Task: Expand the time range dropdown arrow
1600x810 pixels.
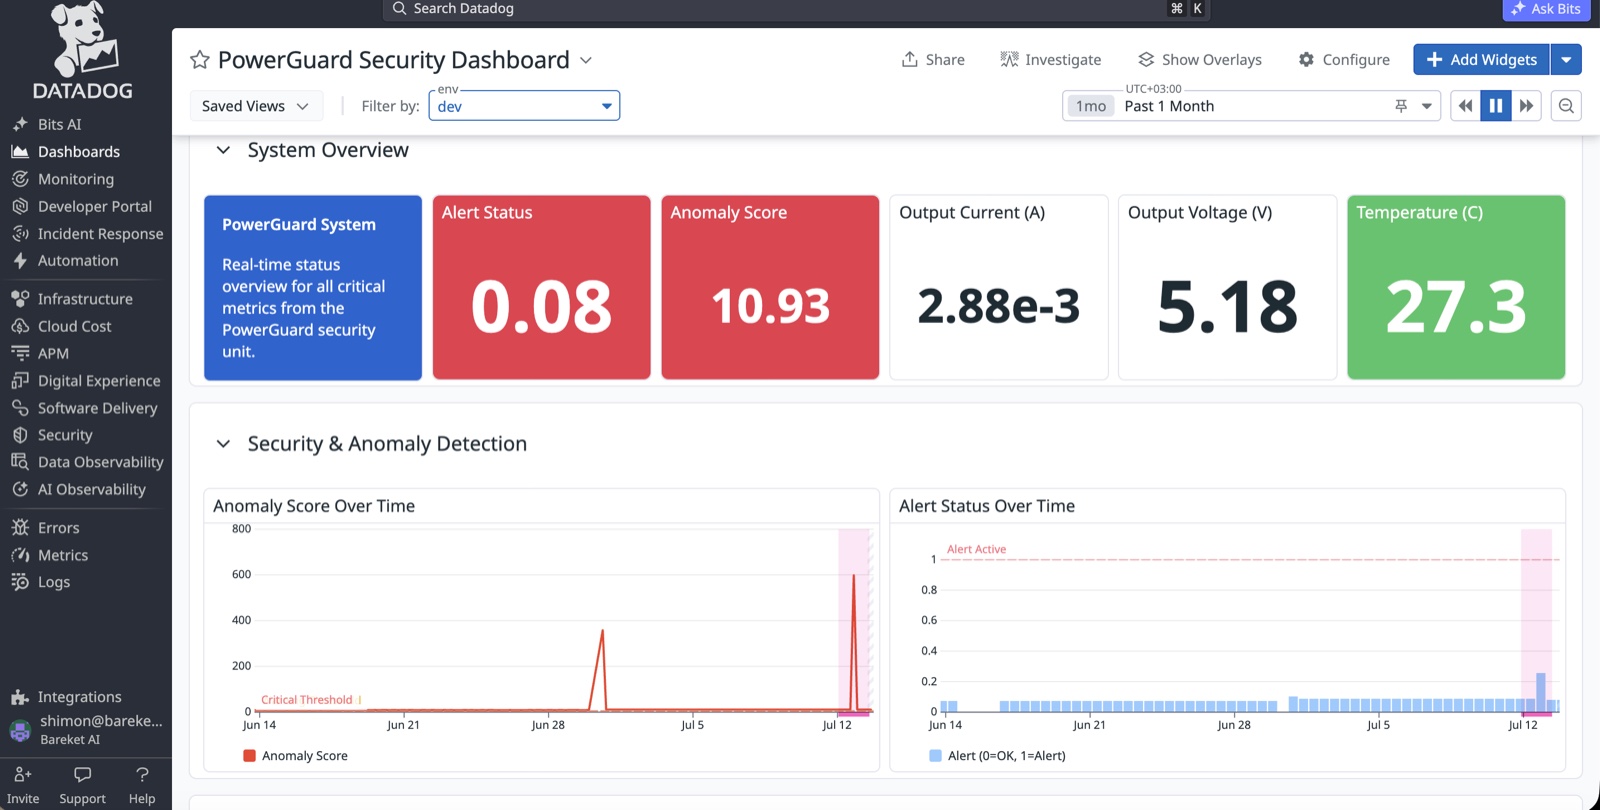Action: [1427, 106]
